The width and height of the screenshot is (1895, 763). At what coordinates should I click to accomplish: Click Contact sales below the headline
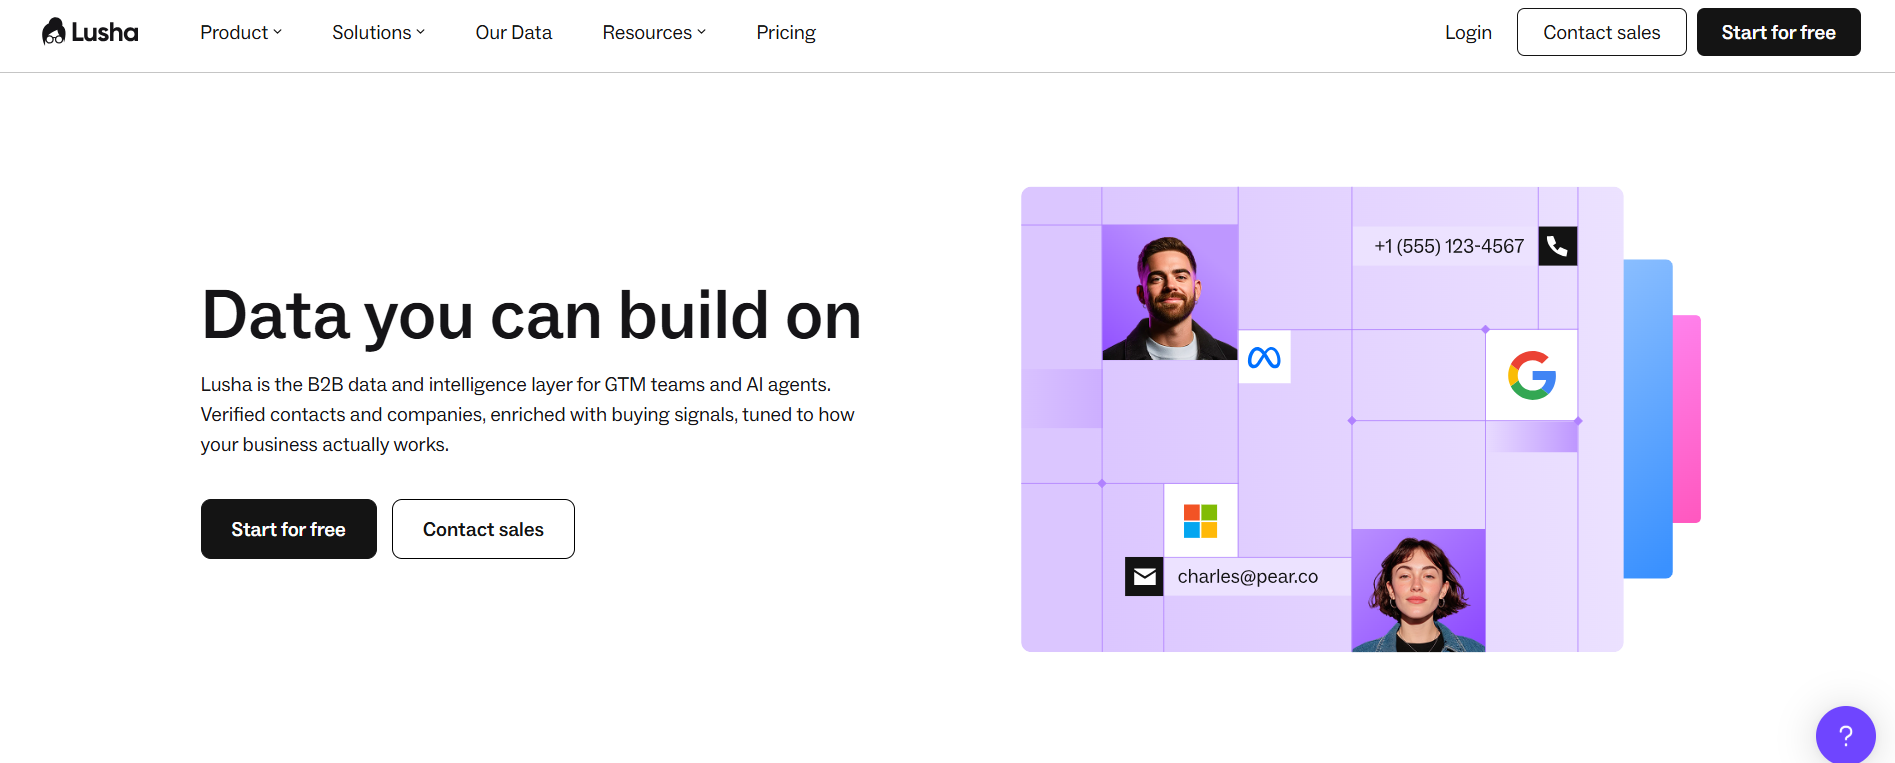[483, 529]
